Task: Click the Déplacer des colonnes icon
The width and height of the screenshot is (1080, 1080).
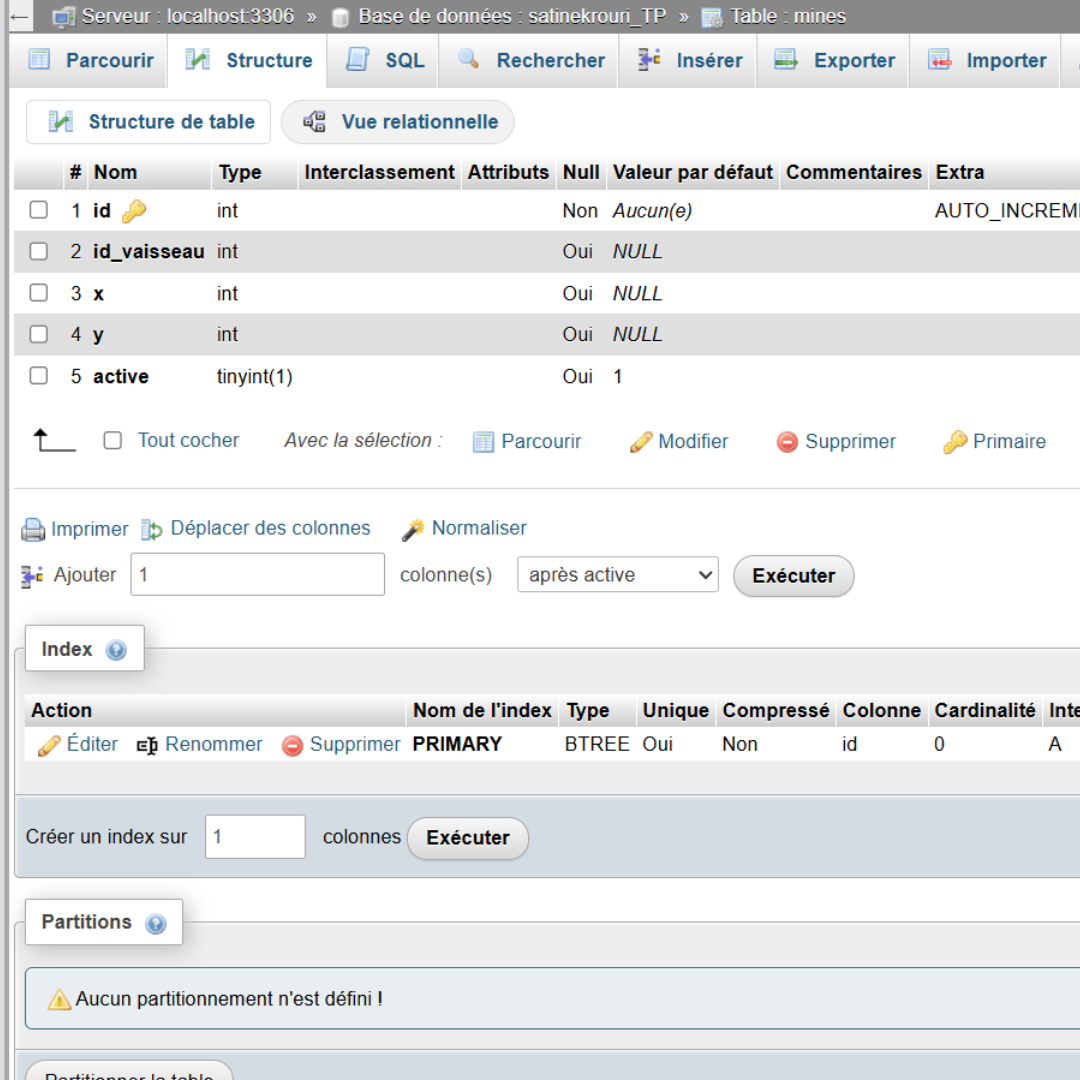Action: (x=152, y=530)
